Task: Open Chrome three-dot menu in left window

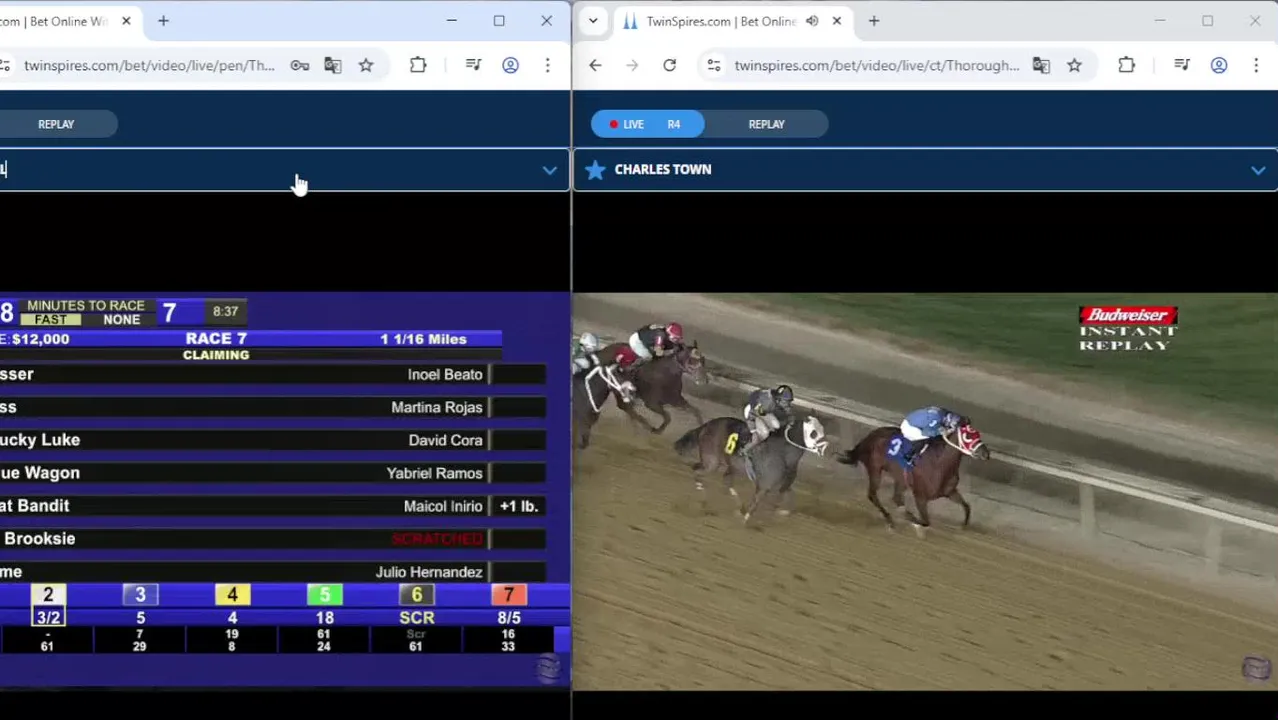Action: (x=547, y=65)
